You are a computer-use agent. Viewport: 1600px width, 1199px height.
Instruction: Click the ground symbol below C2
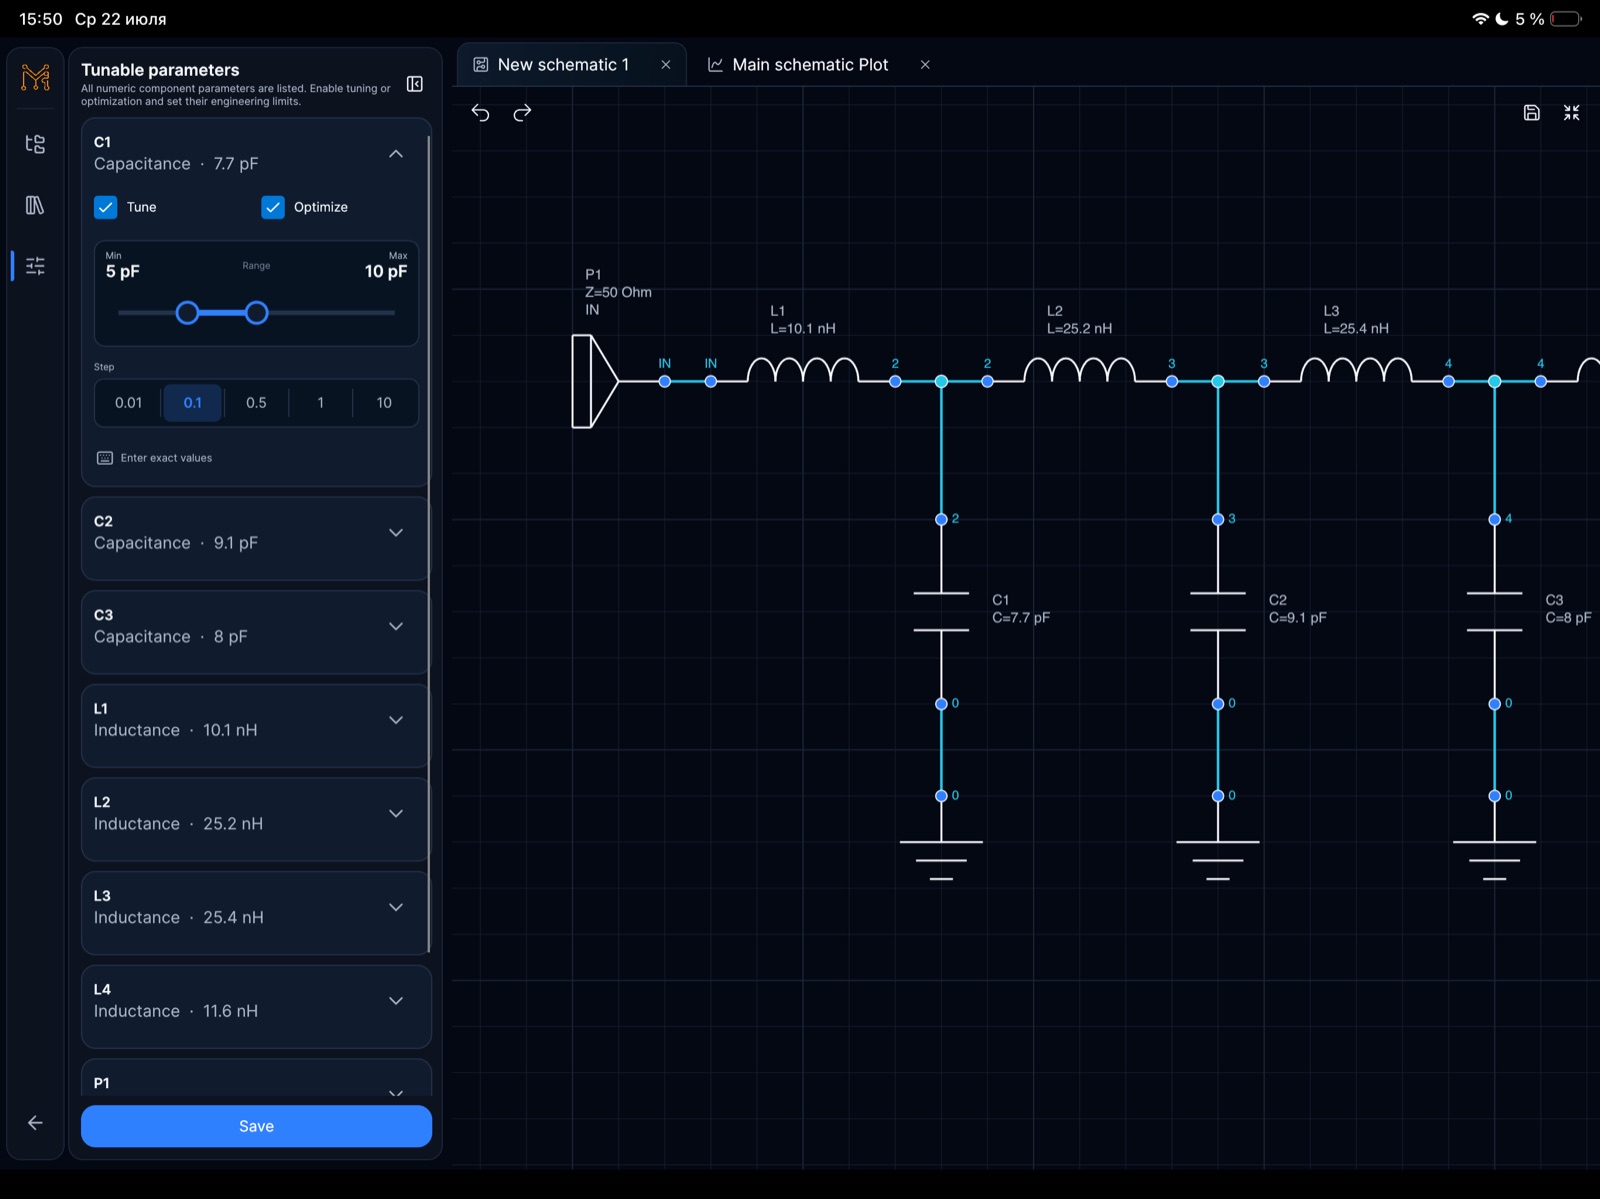[1218, 860]
